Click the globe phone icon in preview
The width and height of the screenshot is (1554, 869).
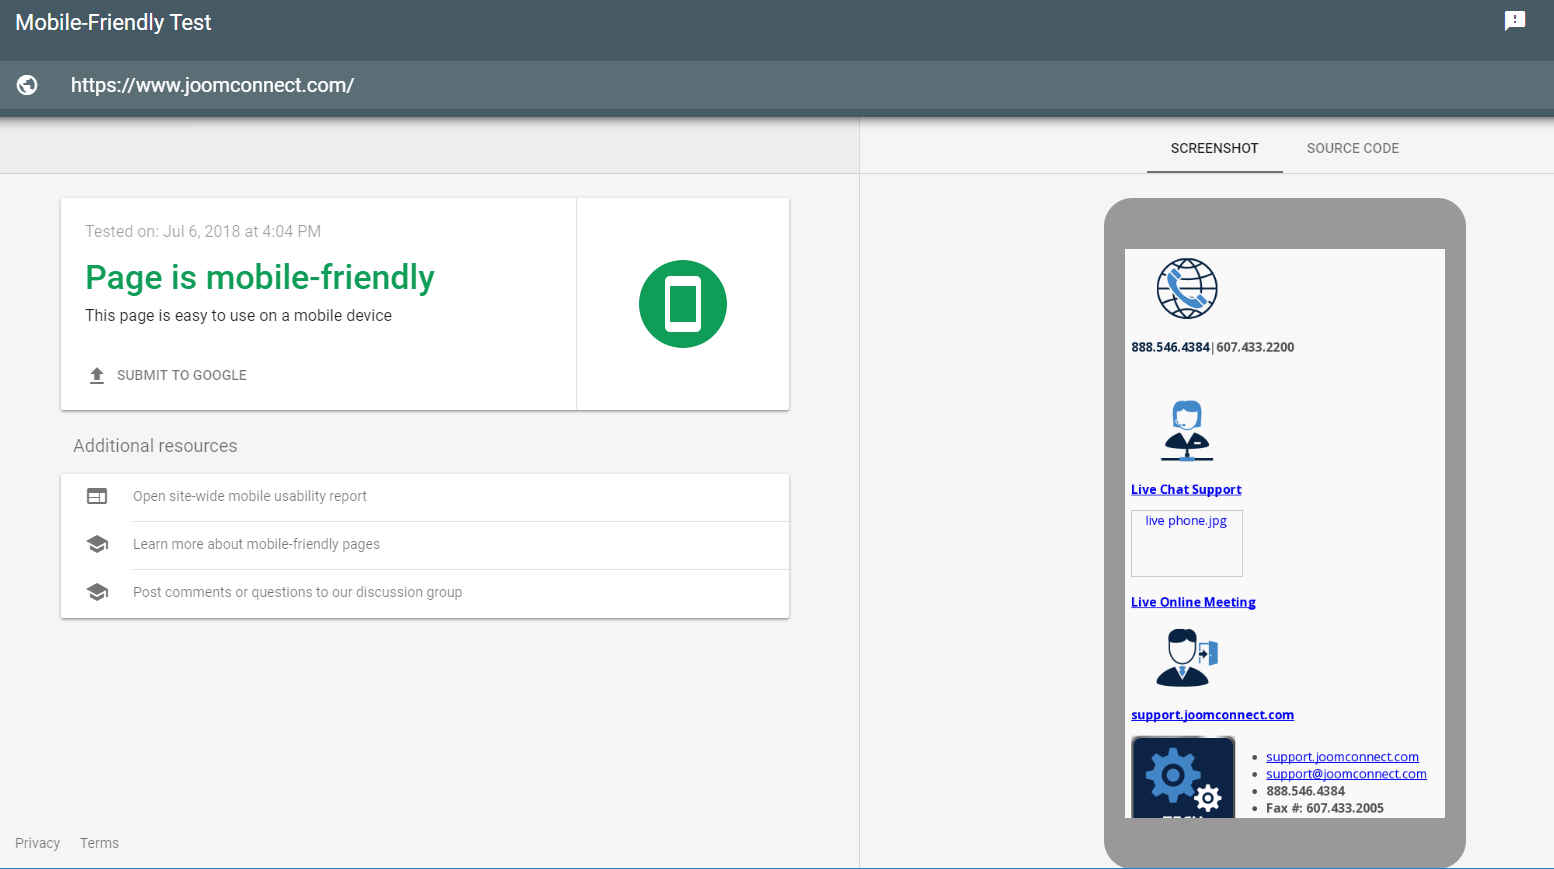tap(1187, 288)
